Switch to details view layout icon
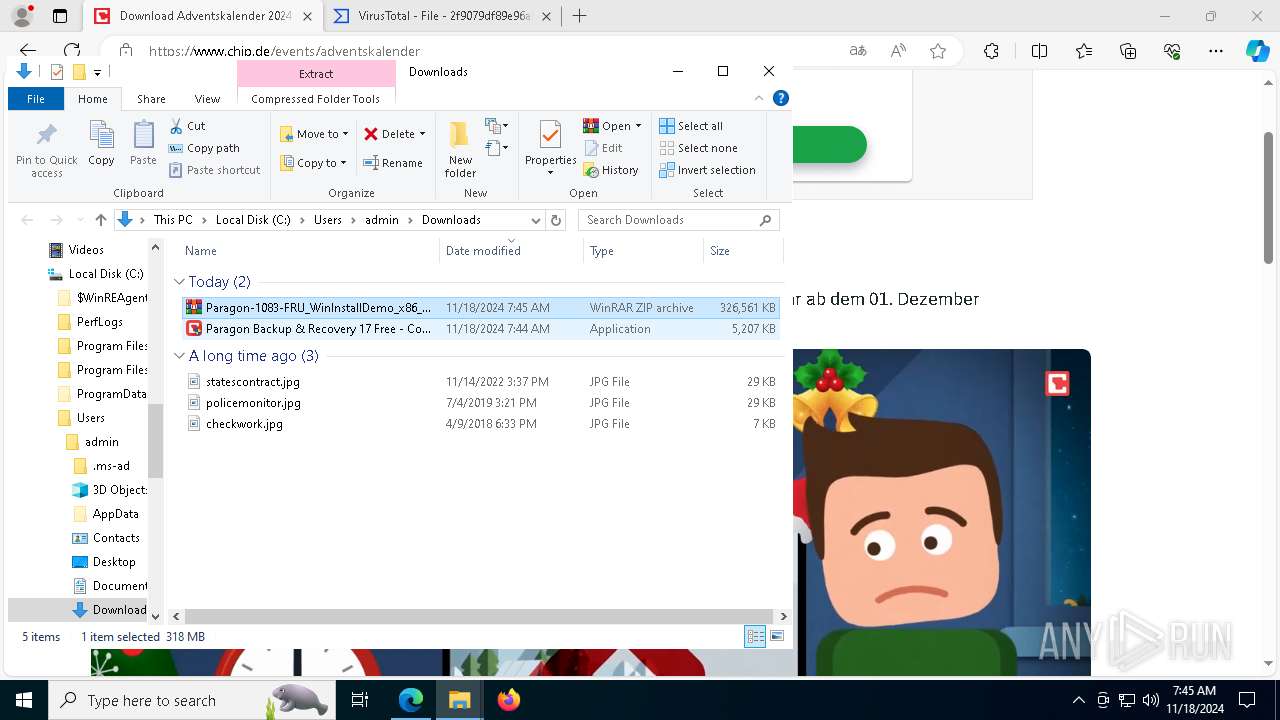This screenshot has height=720, width=1280. [756, 636]
